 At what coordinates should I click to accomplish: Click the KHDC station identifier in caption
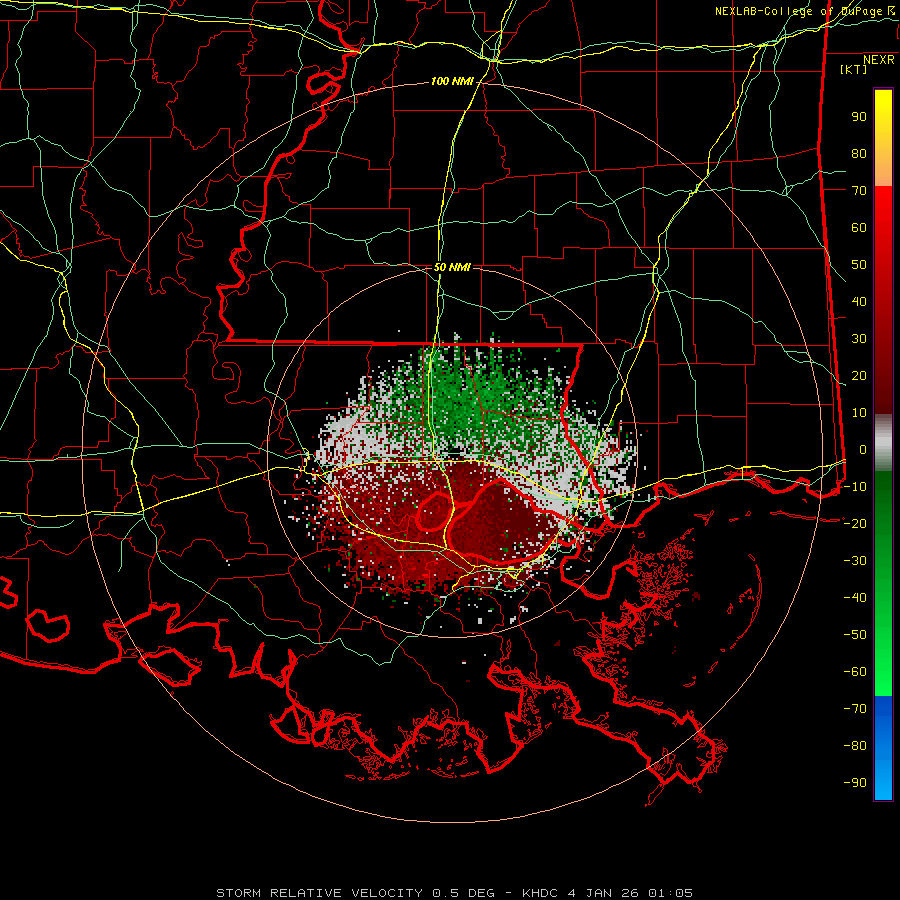540,893
